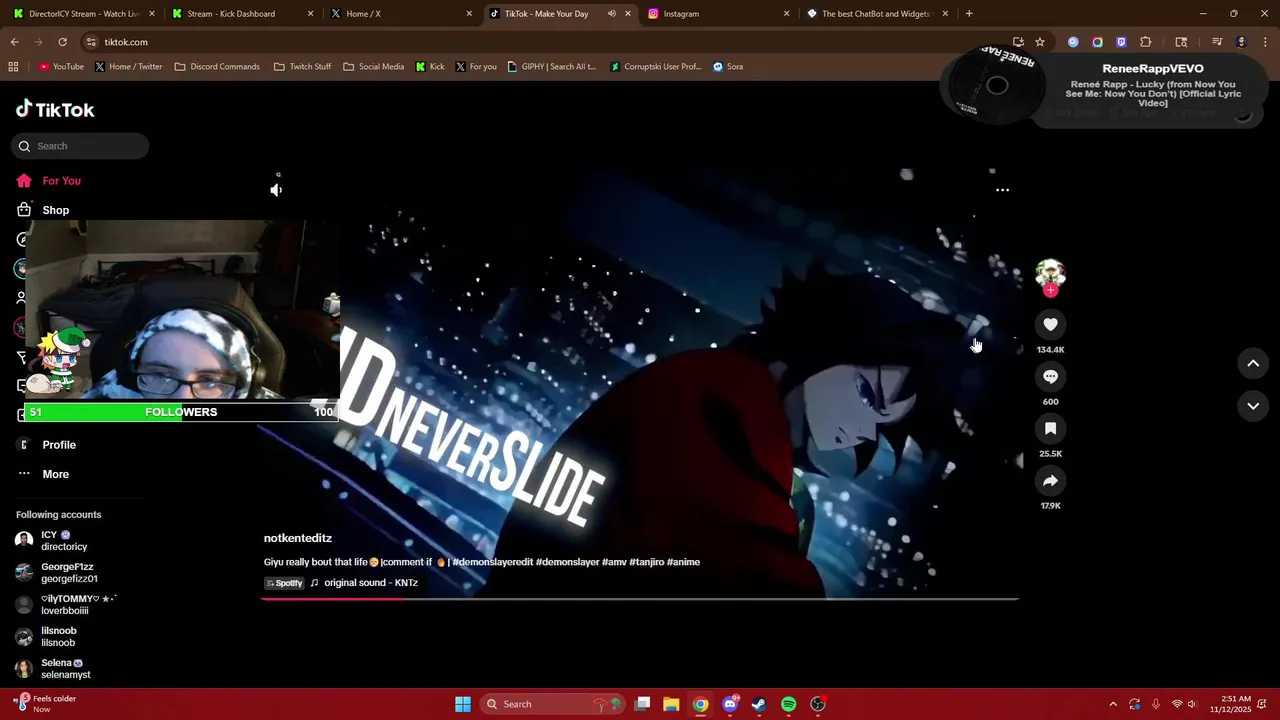Open Steam from the taskbar

coord(759,704)
